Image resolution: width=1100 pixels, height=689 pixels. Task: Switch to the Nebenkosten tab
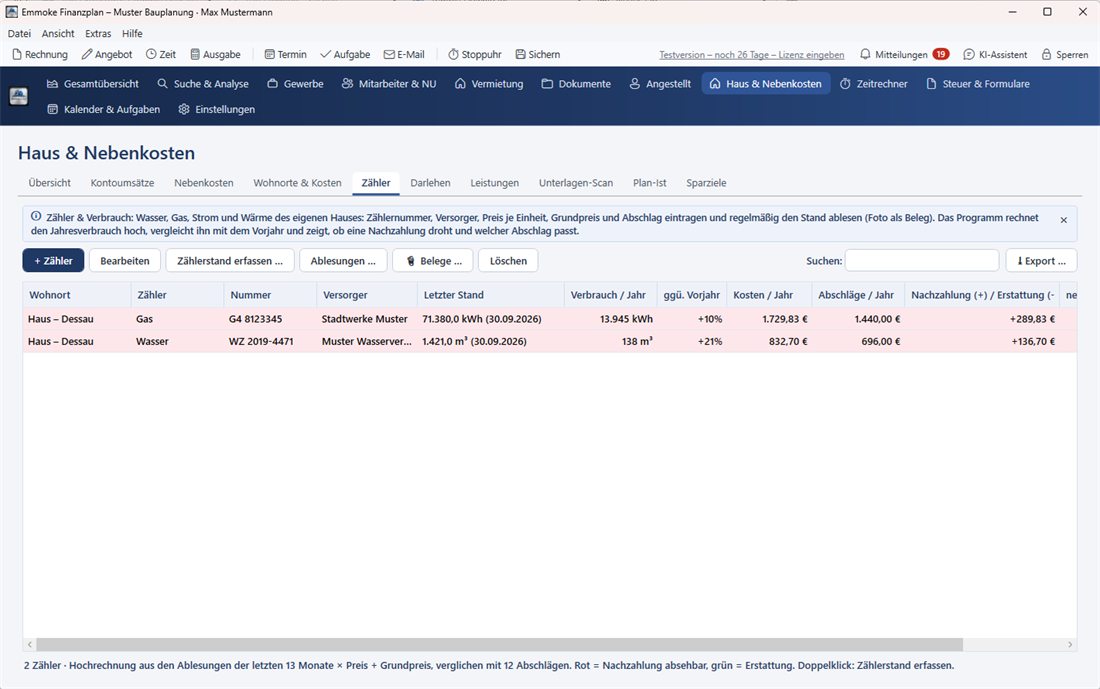coord(203,182)
